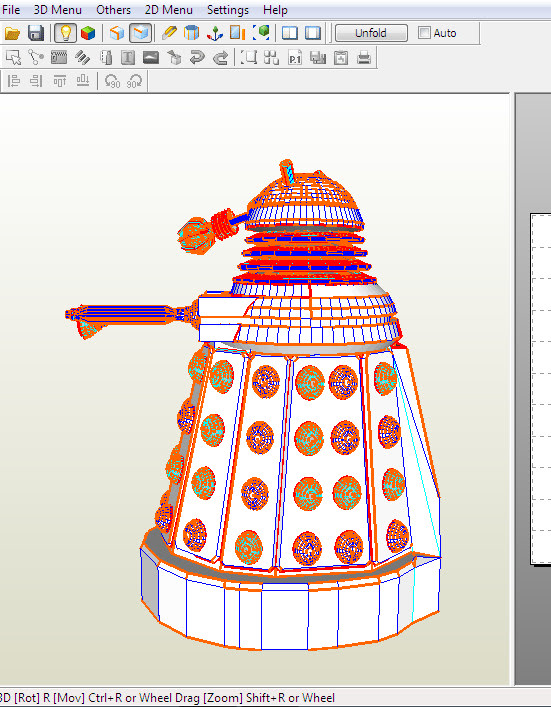Image resolution: width=551 pixels, height=707 pixels.
Task: Click the align bottom icon
Action: pyautogui.click(x=83, y=81)
